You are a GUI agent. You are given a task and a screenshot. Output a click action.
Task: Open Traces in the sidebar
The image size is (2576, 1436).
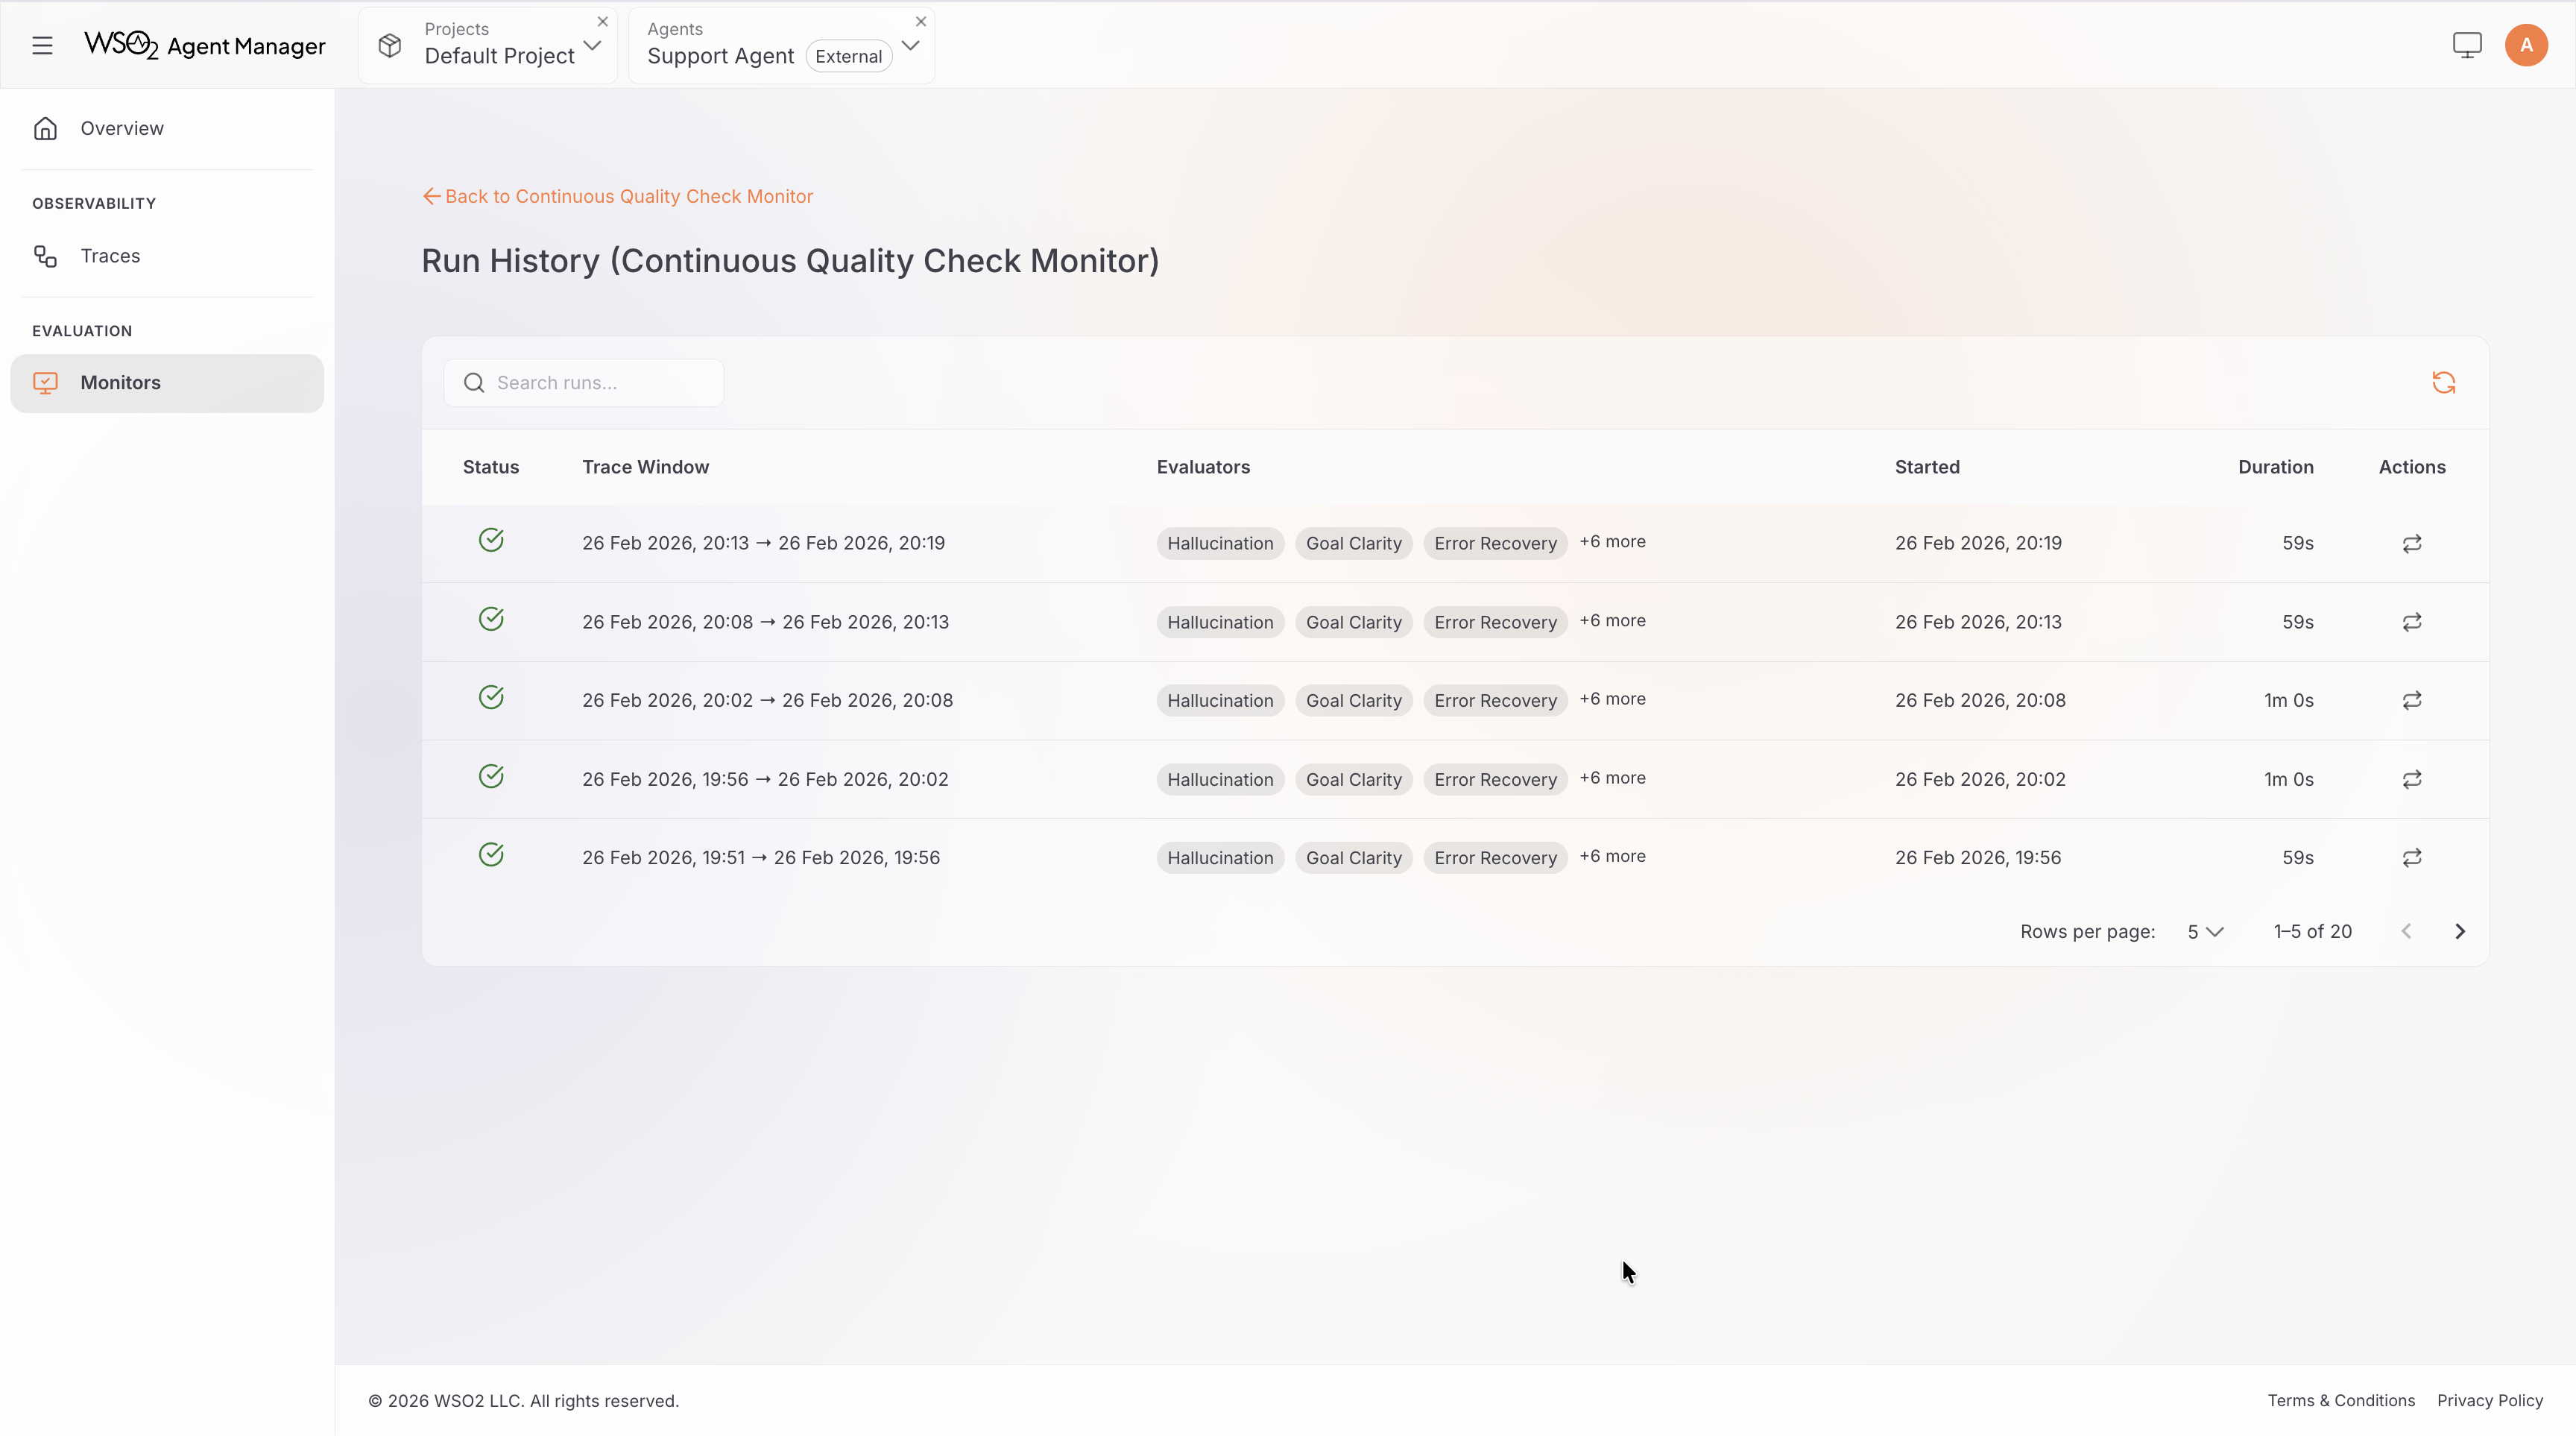[167, 256]
